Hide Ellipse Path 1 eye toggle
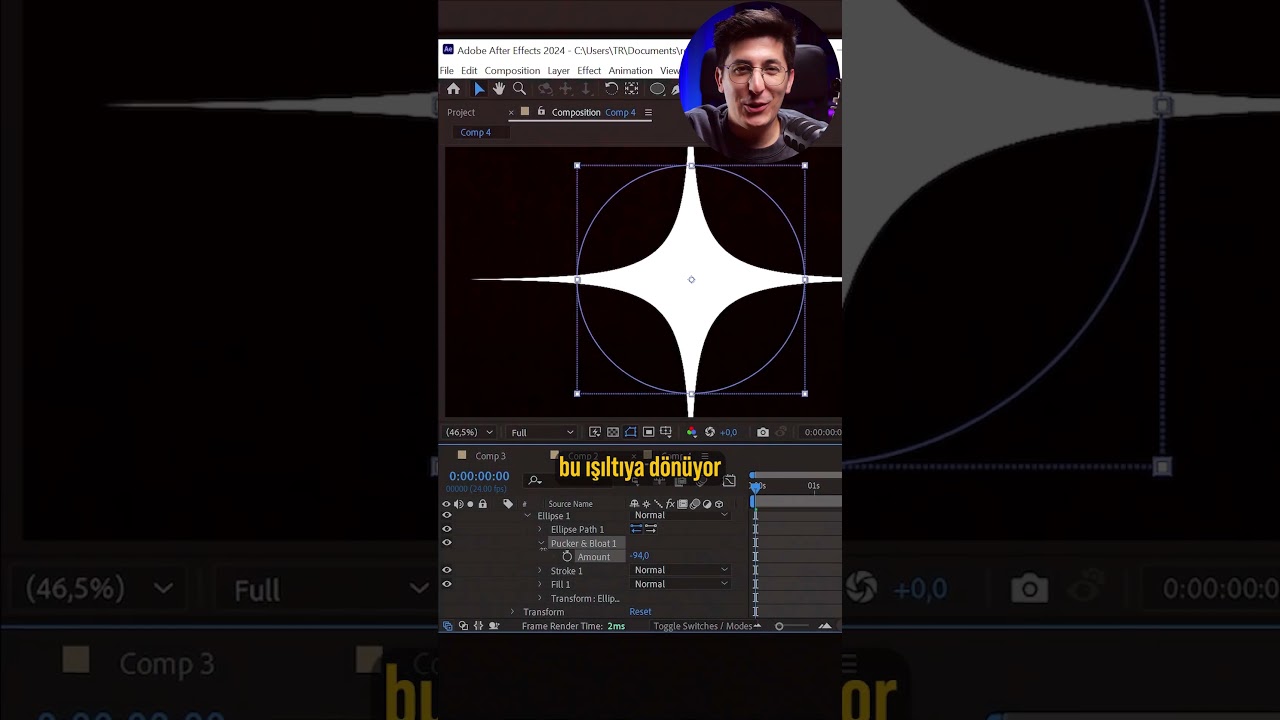 447,529
